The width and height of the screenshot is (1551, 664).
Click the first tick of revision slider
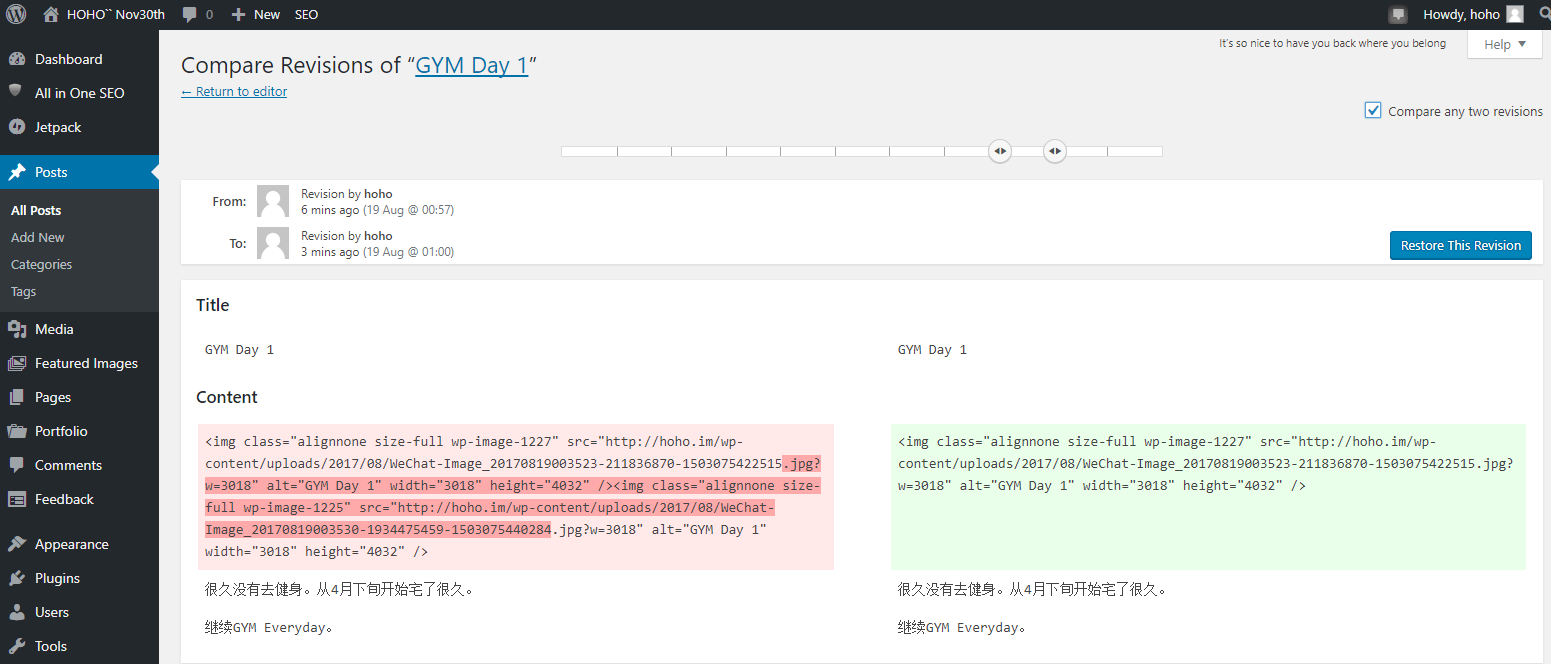[617, 151]
